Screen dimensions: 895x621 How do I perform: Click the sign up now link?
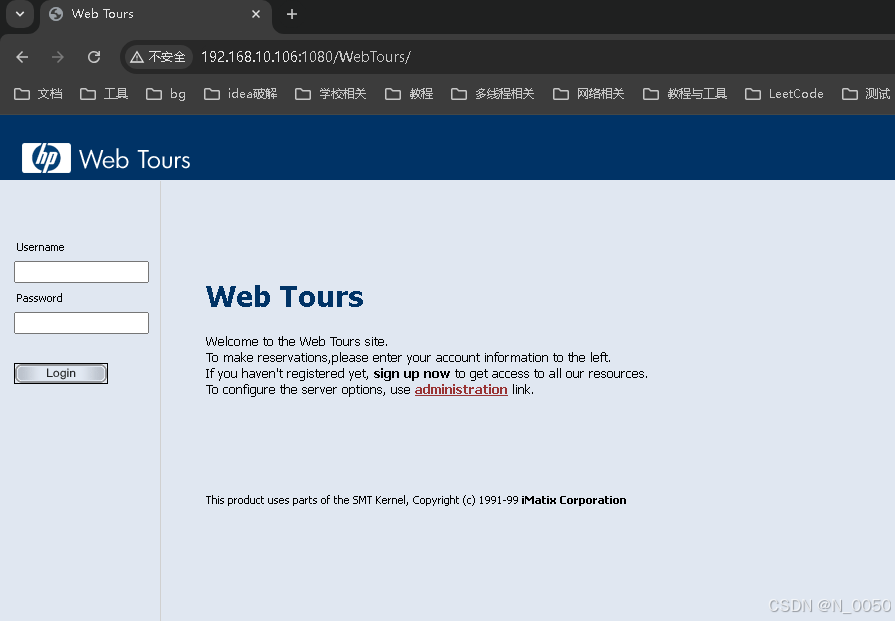point(412,373)
